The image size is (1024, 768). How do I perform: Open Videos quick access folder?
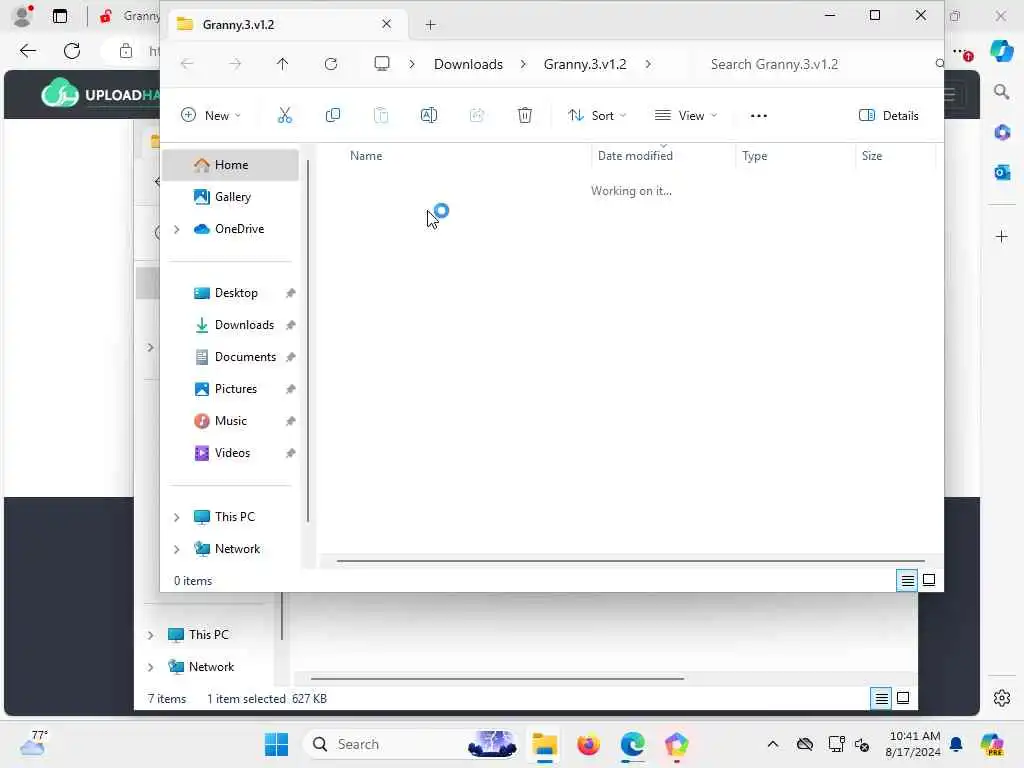pos(231,453)
